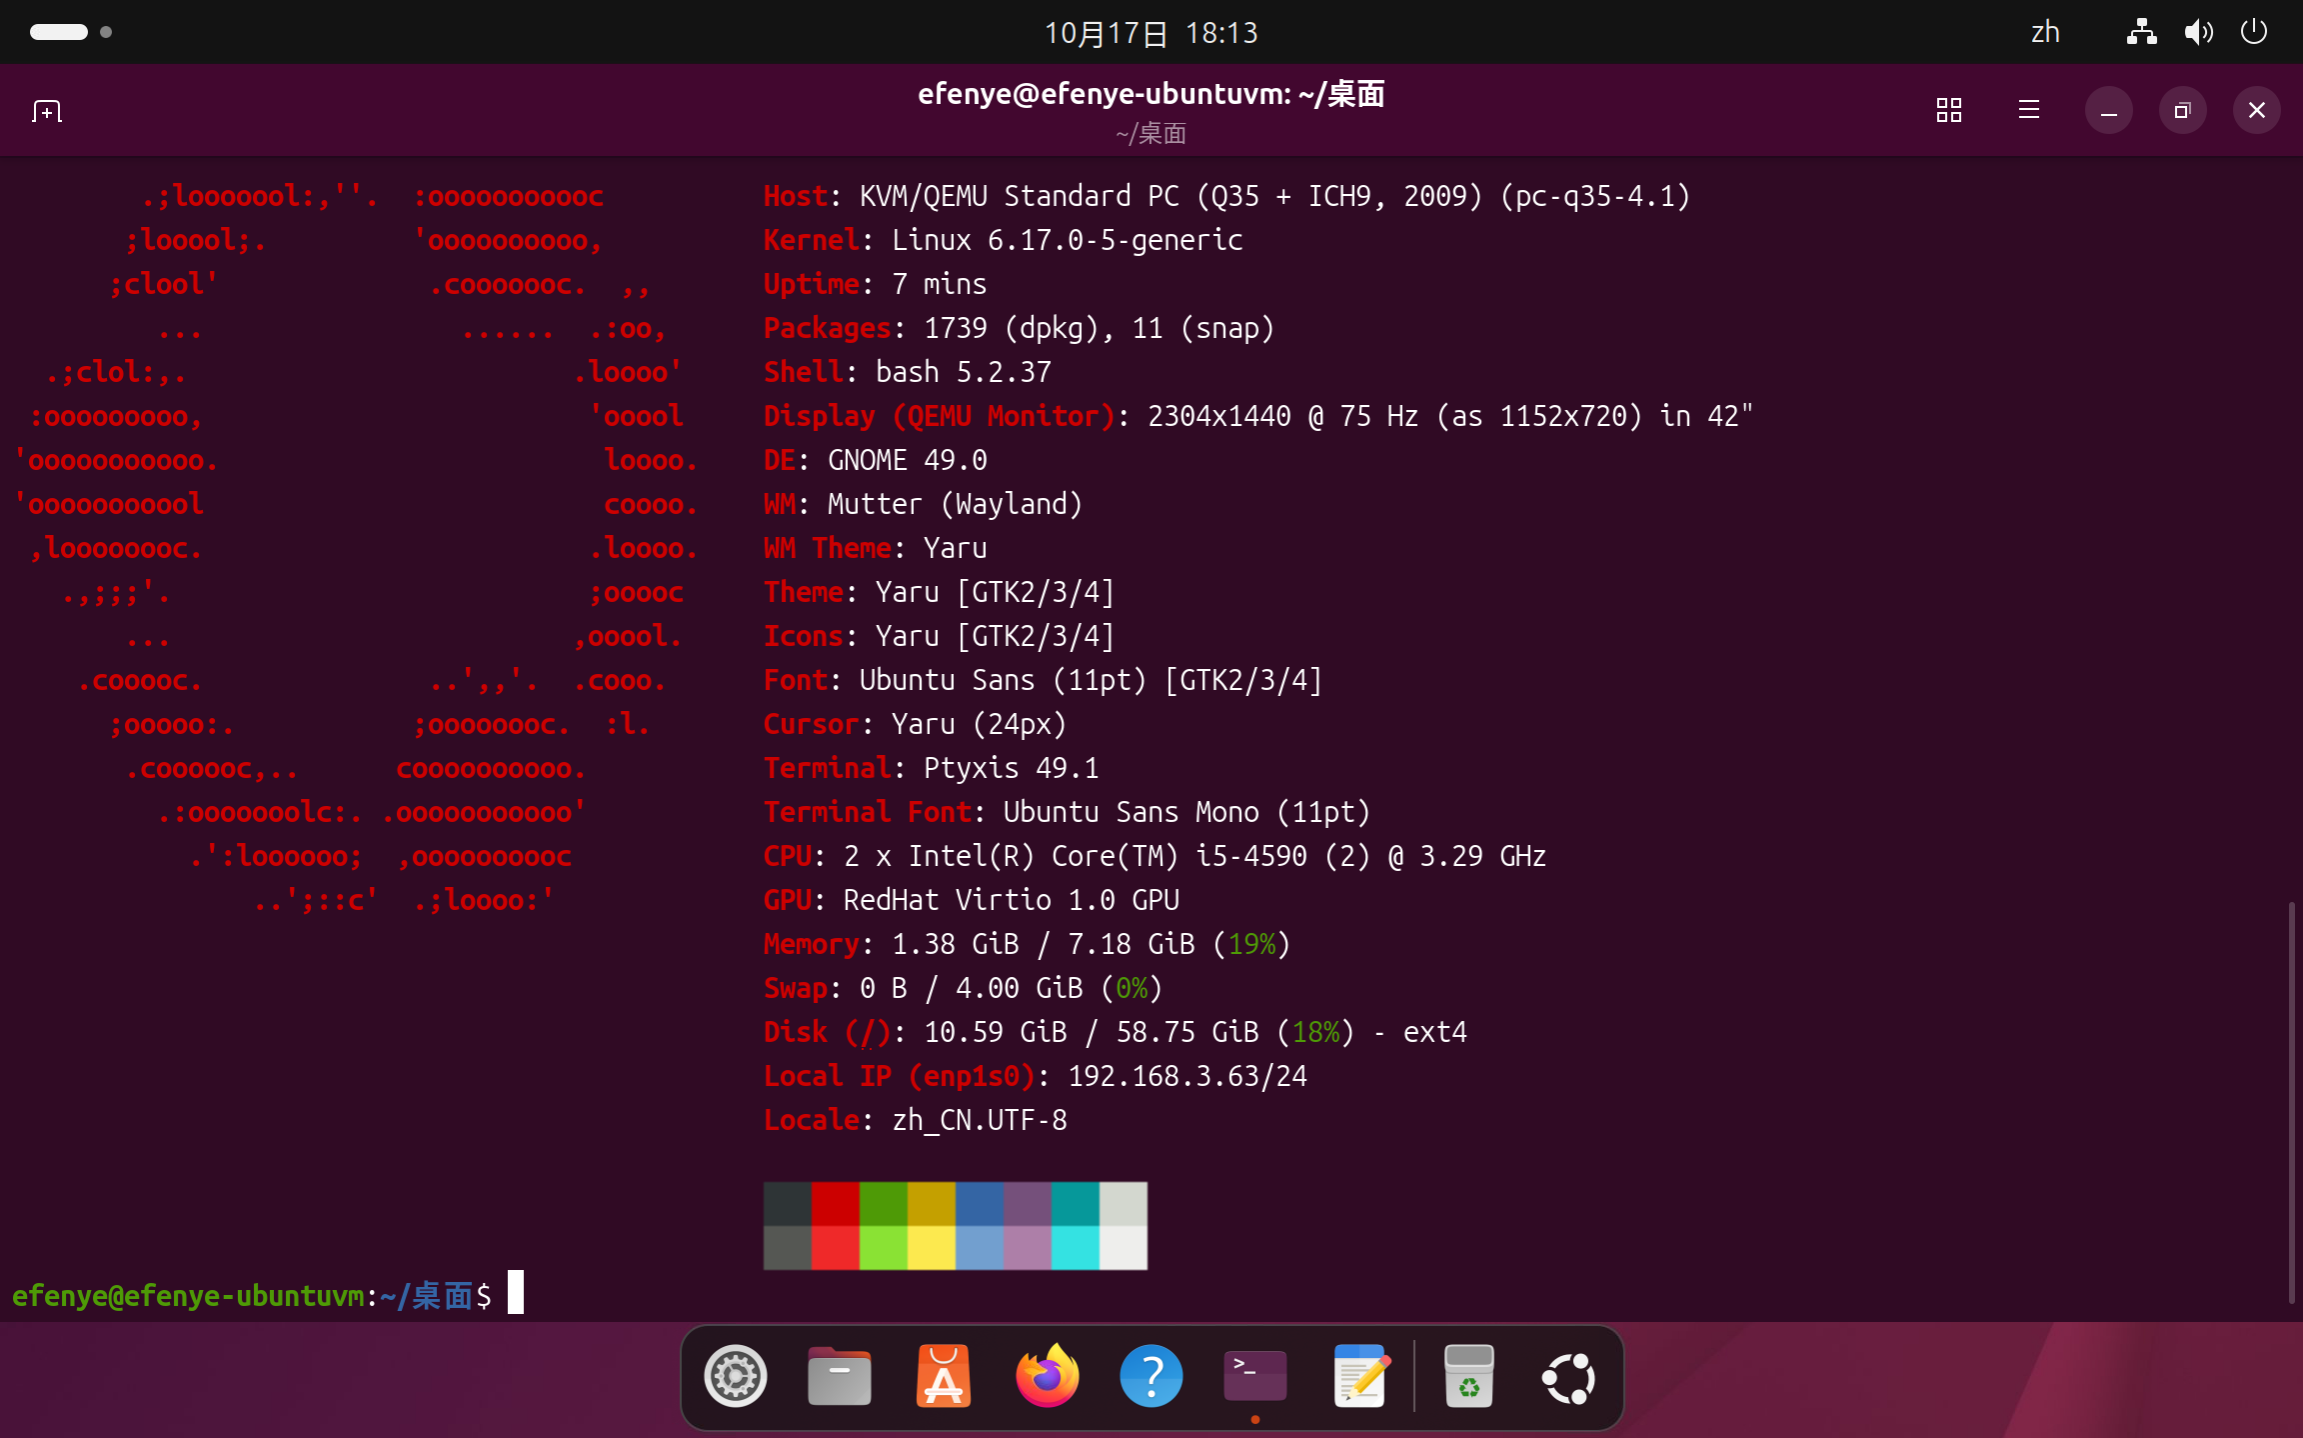
Task: Open the clock and calendar menu
Action: point(1151,33)
